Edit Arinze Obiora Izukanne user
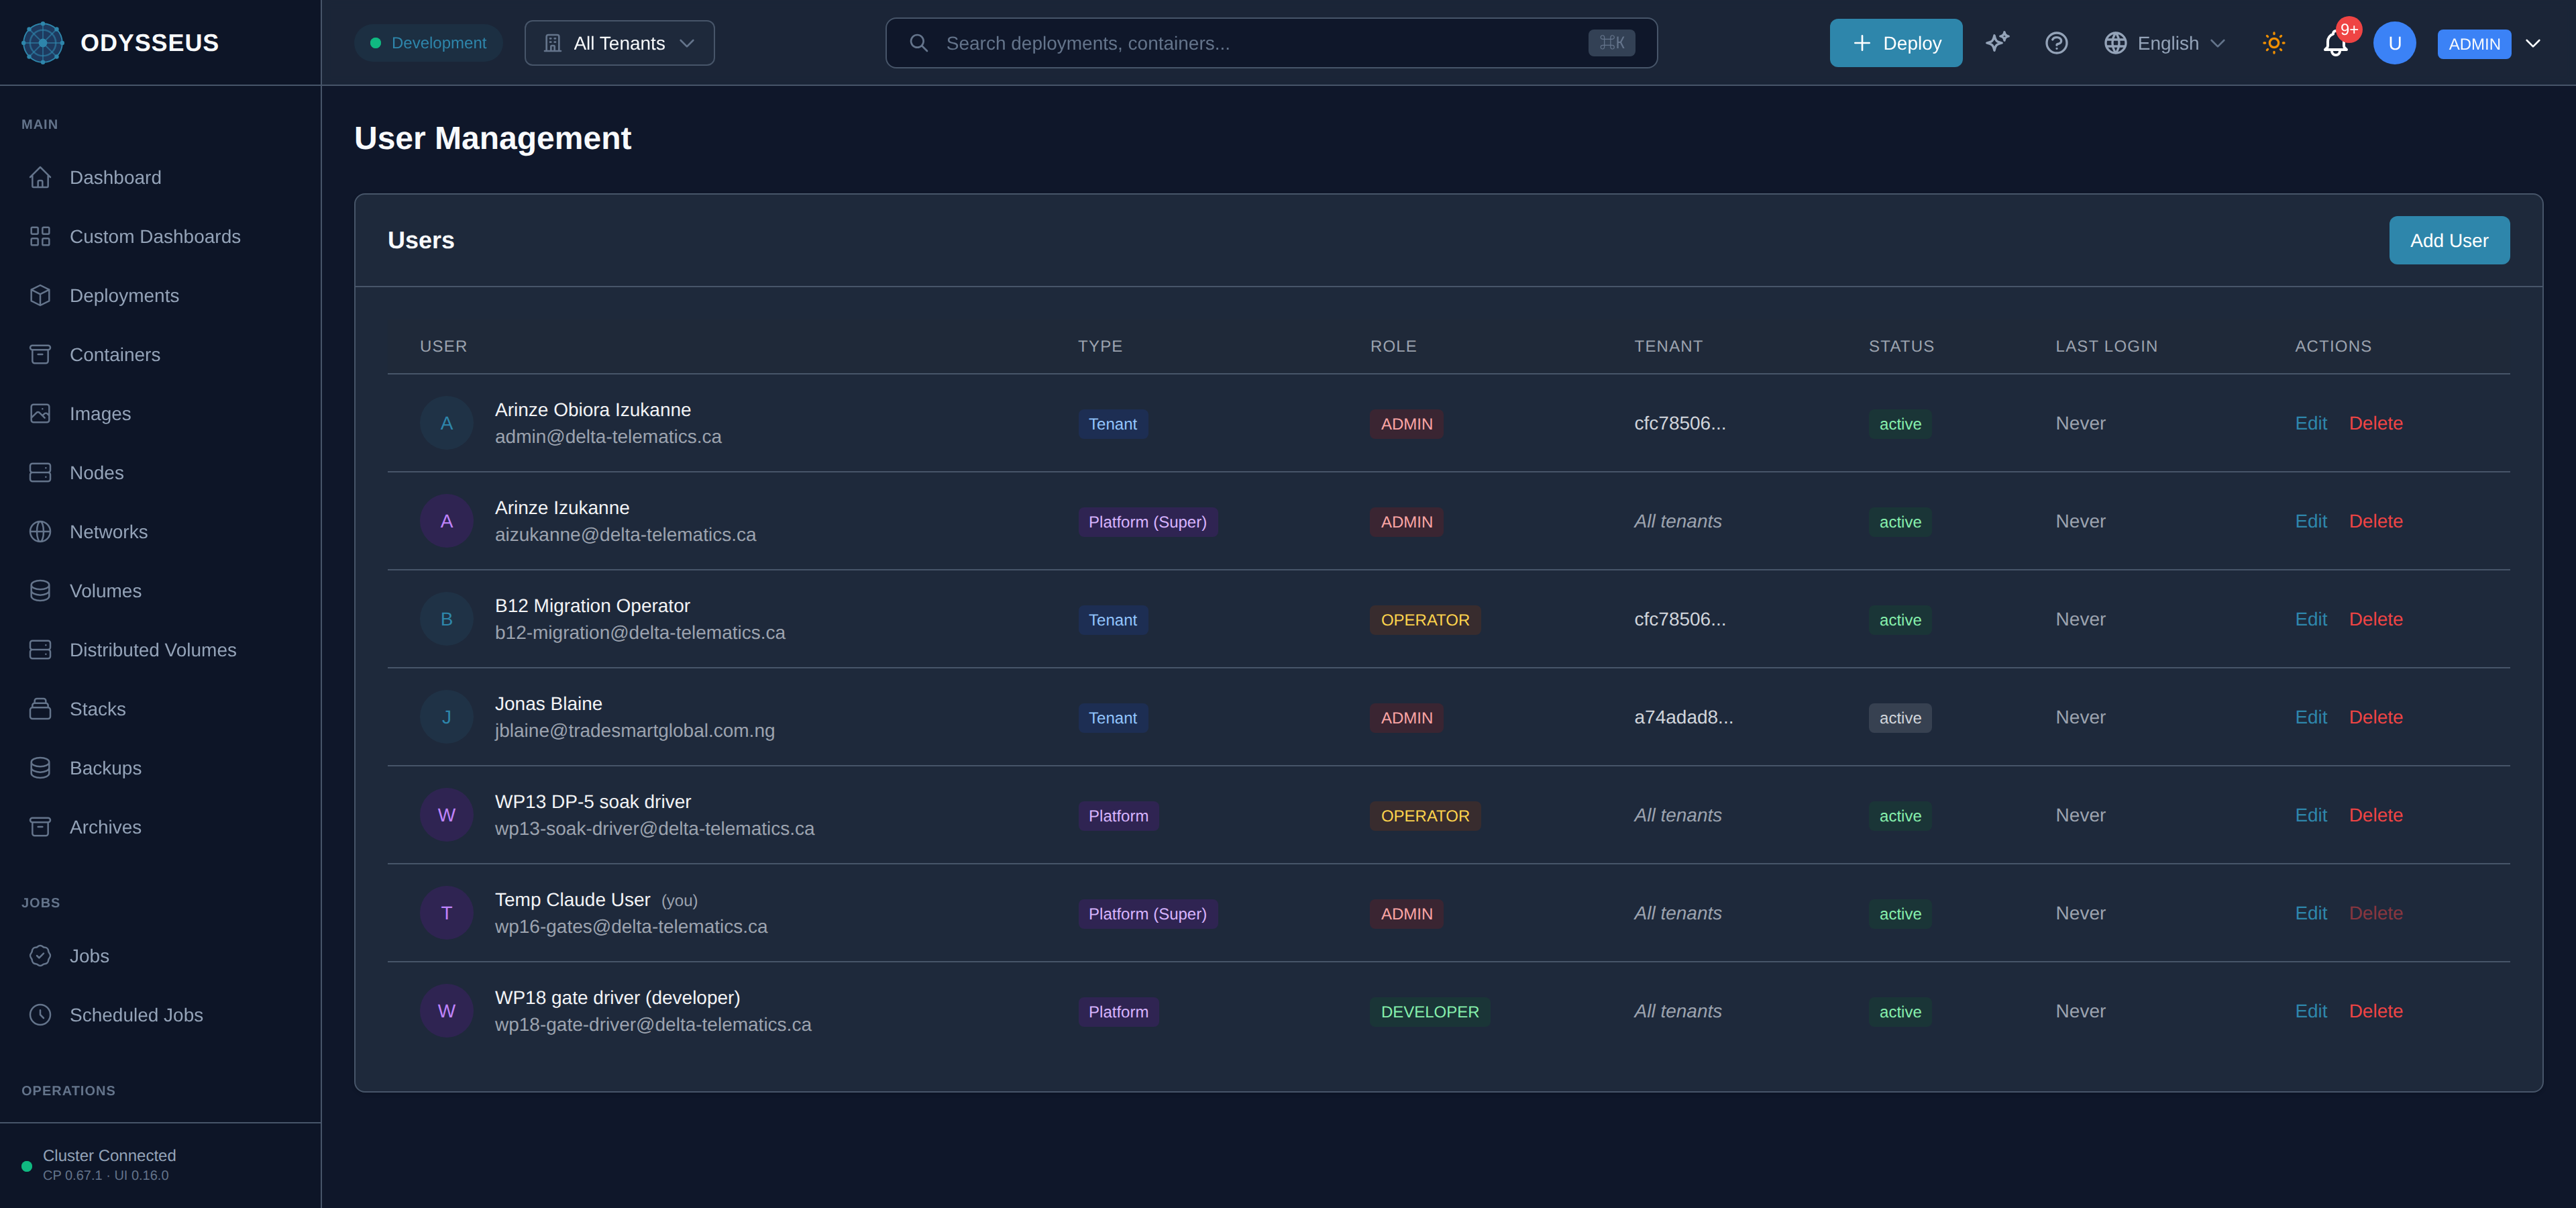The image size is (2576, 1208). [2310, 423]
